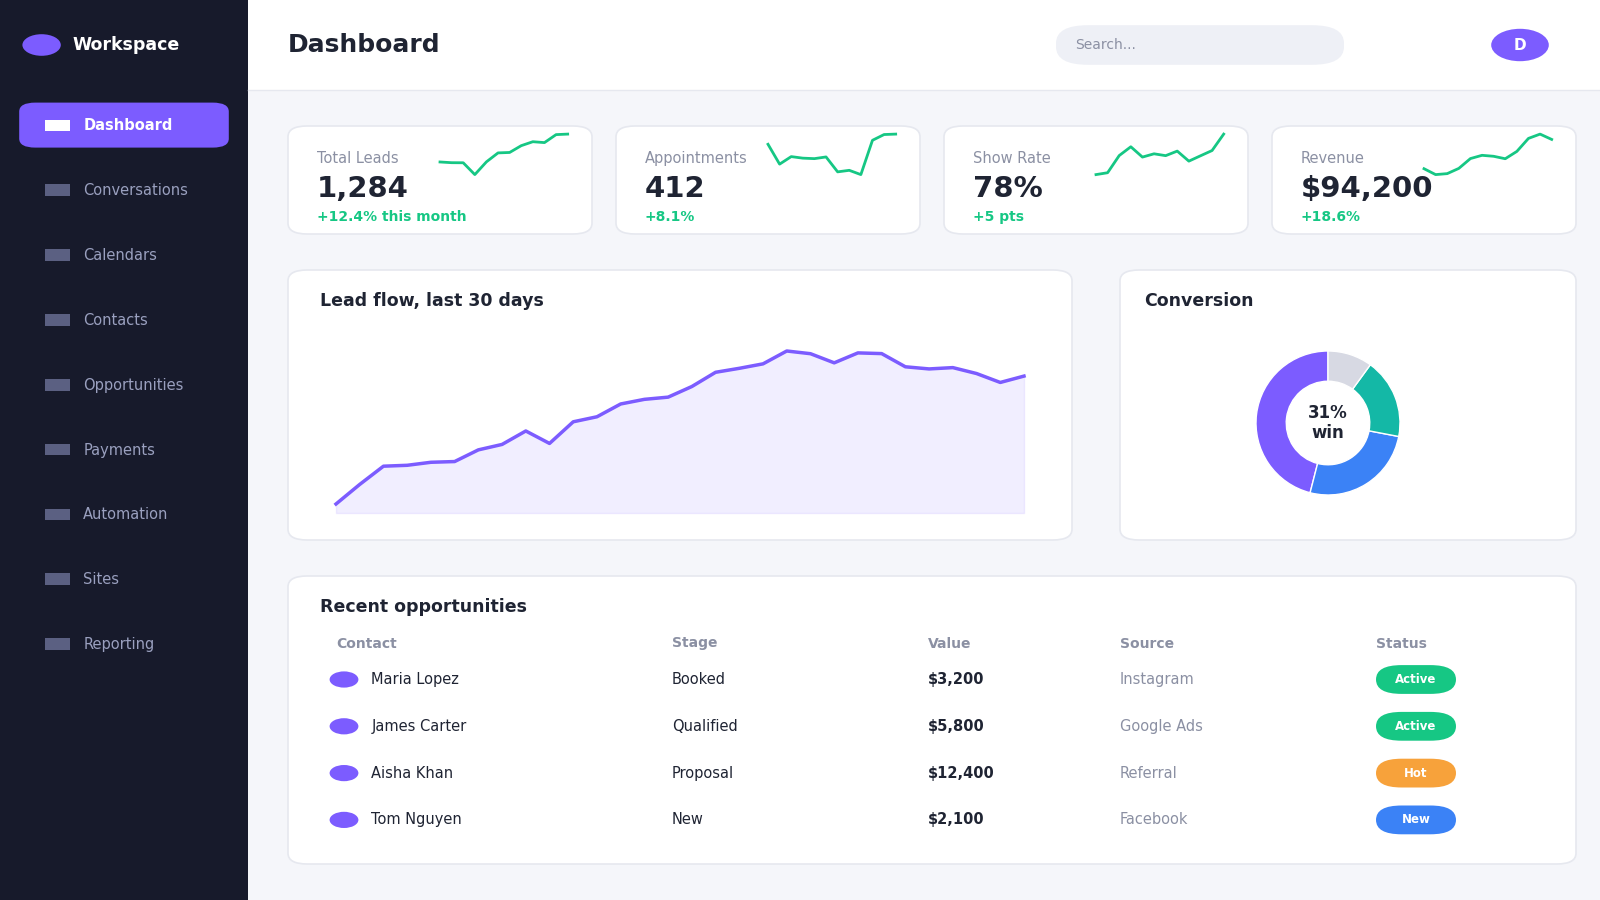This screenshot has width=1600, height=900.
Task: Click the Reporting sidebar icon
Action: point(57,644)
